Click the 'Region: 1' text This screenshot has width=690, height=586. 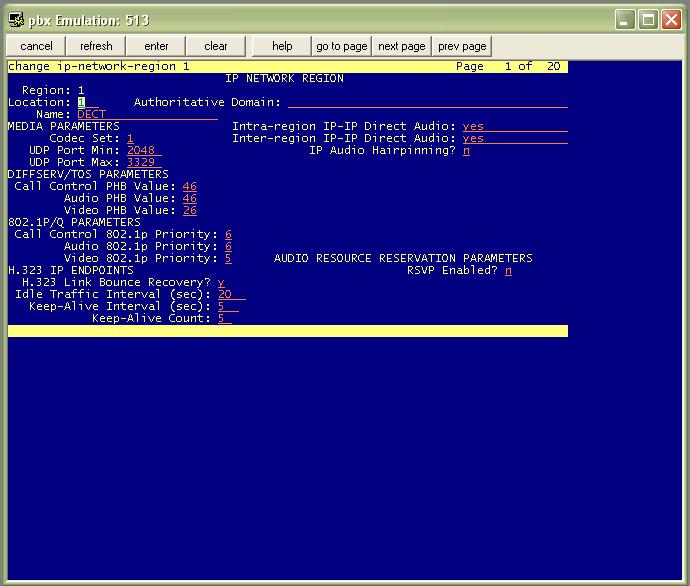(x=53, y=90)
